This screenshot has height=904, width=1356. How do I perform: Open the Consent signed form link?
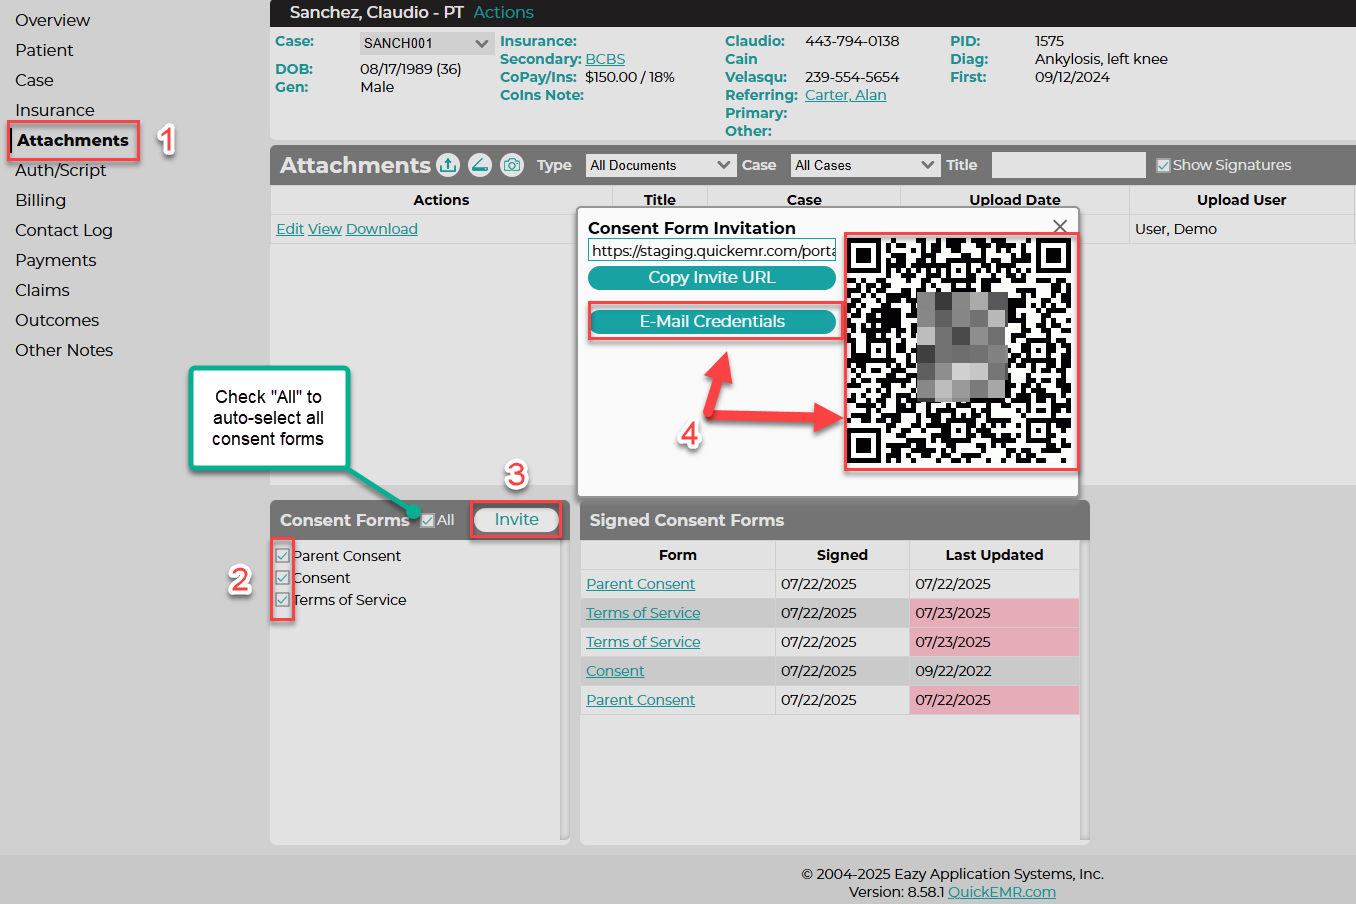coord(615,671)
